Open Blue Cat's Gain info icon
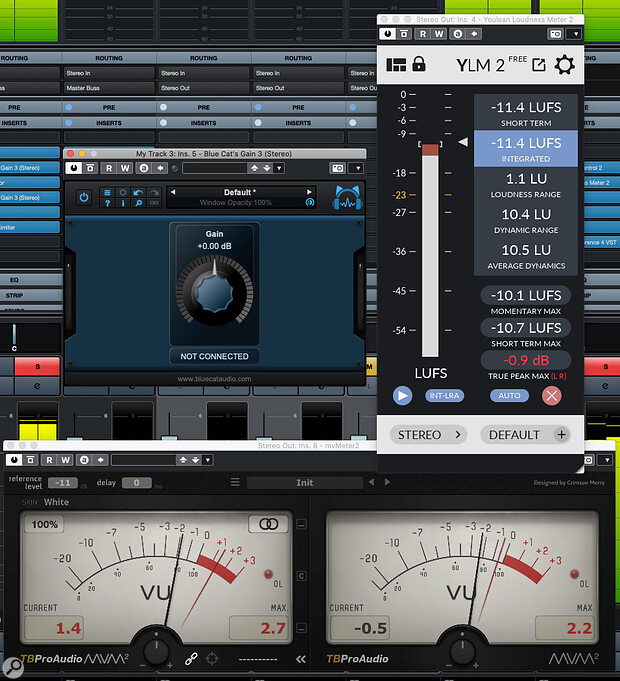Viewport: 620px width, 681px height. (123, 203)
